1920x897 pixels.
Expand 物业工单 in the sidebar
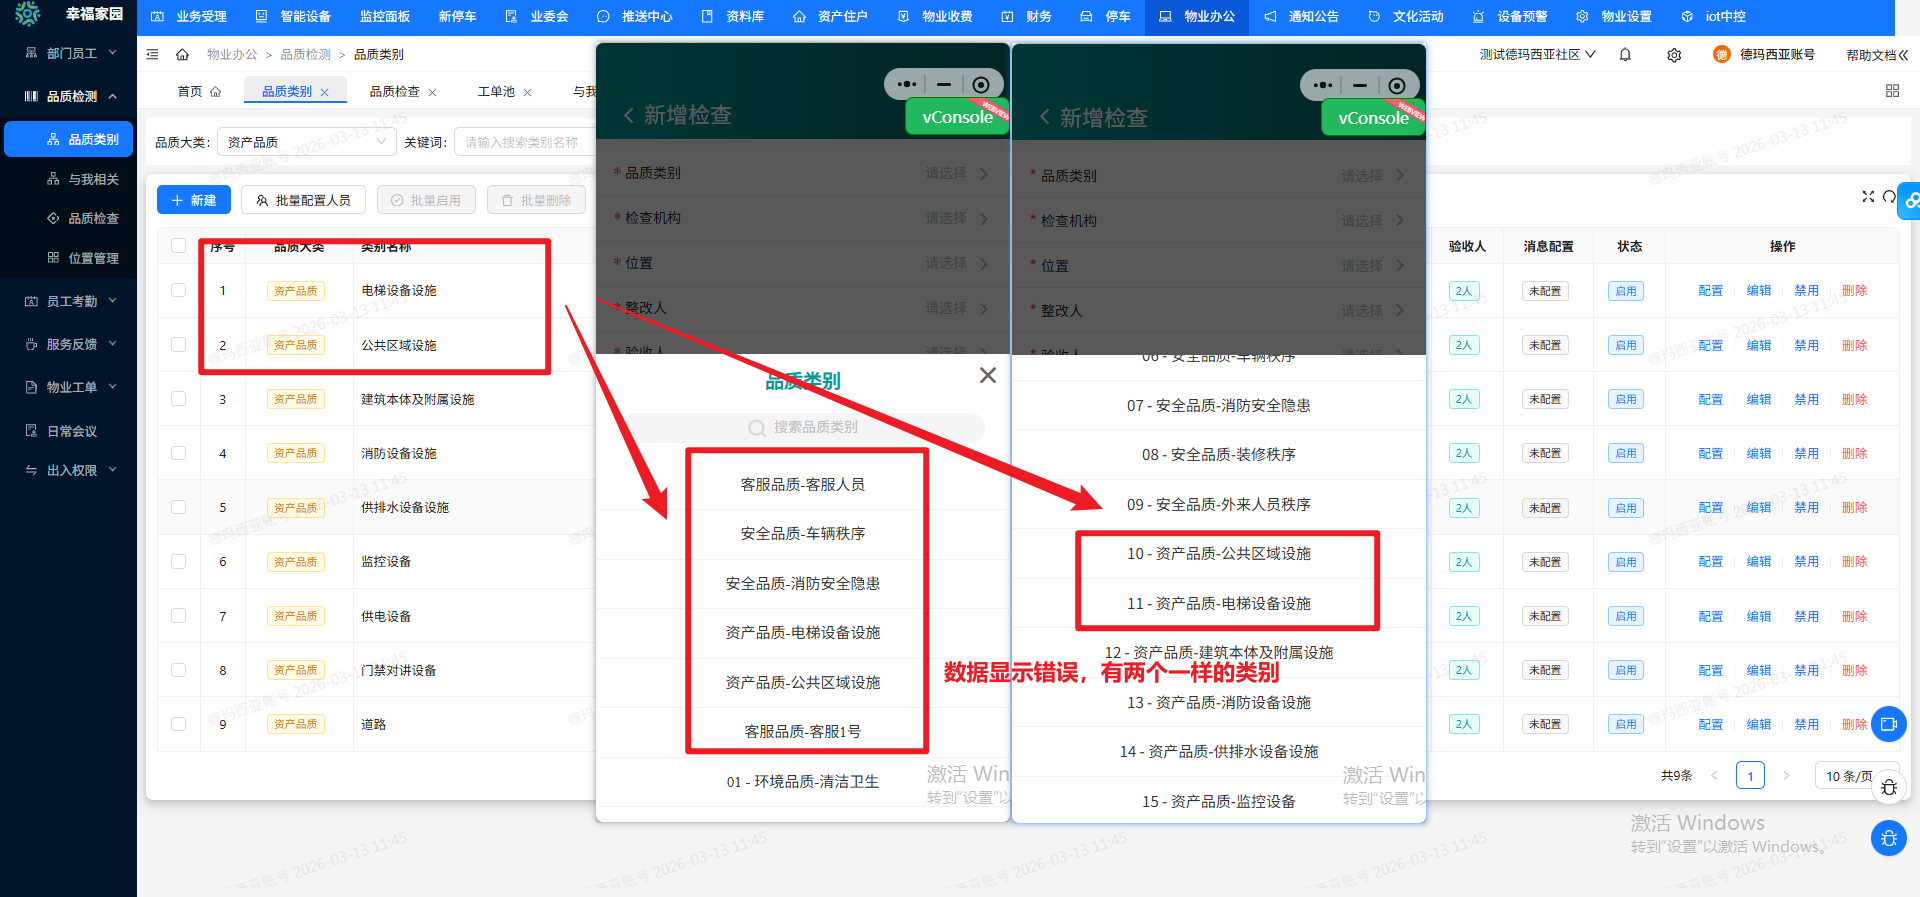click(68, 387)
